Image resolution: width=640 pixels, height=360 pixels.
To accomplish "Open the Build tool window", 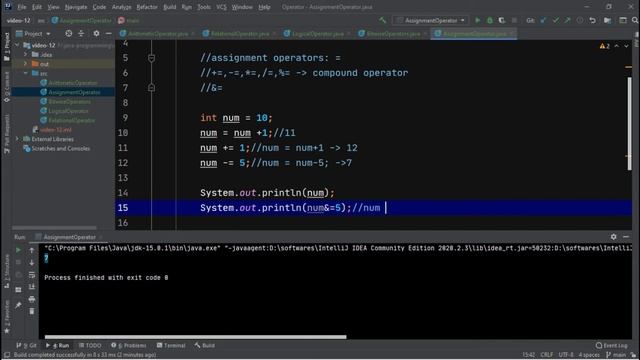I will [205, 345].
